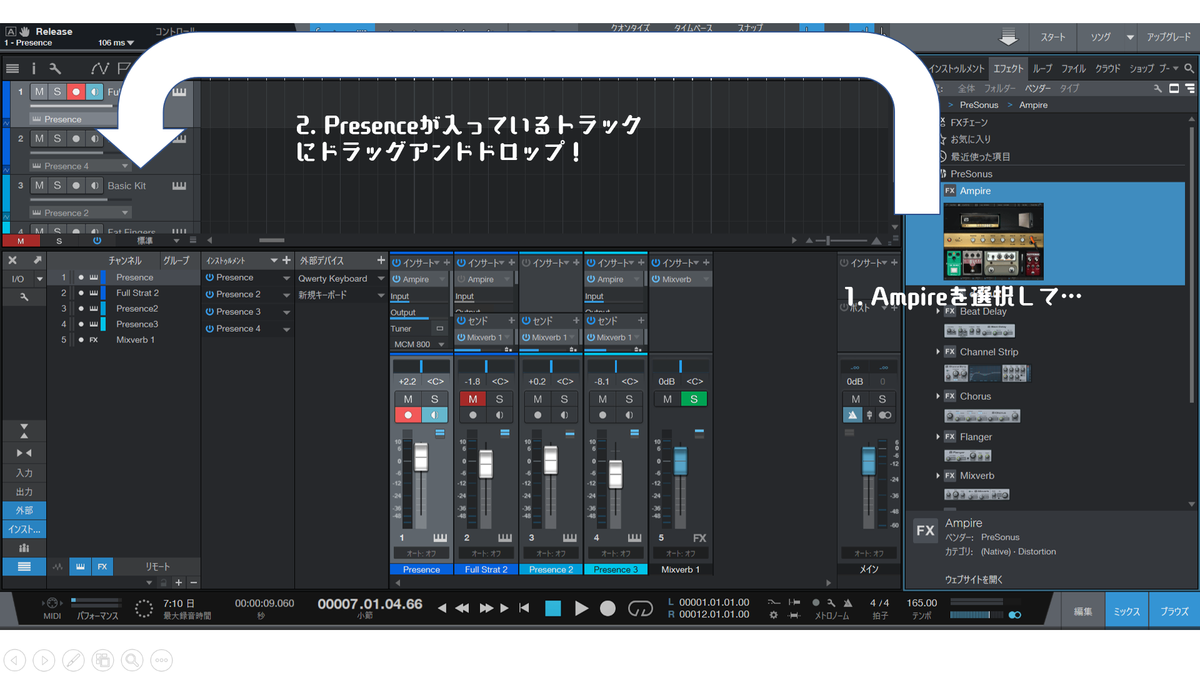Toggle the transport Loop button

639,608
